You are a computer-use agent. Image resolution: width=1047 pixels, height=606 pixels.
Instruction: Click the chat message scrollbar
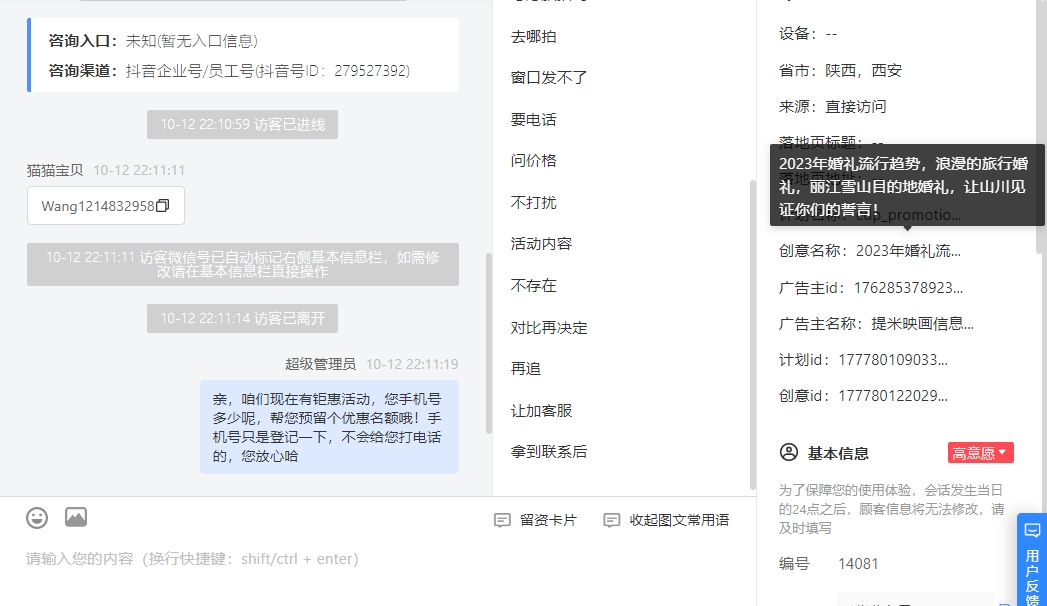coord(489,344)
